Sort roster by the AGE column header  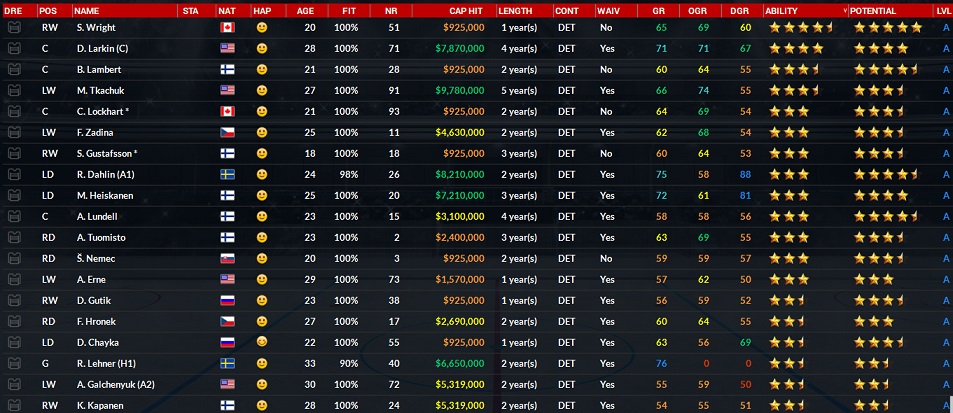click(x=305, y=9)
